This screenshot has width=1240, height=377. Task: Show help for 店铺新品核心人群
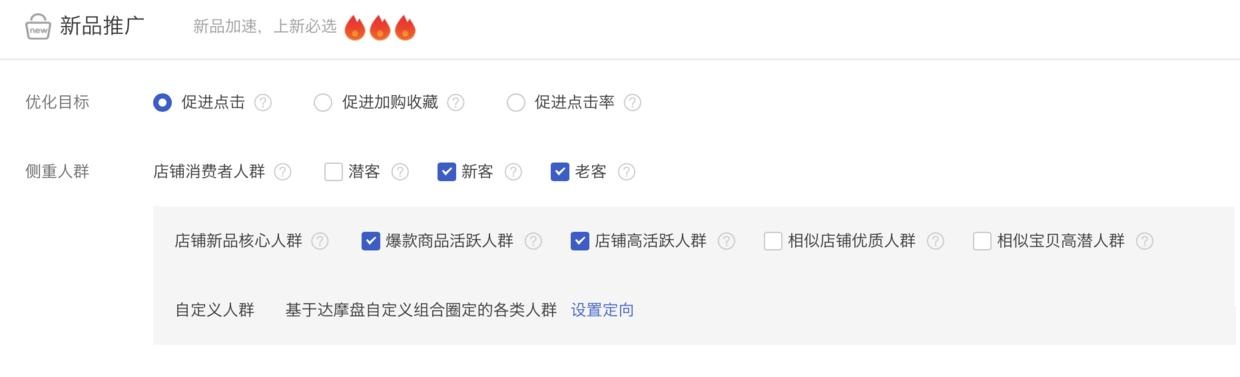tap(320, 241)
